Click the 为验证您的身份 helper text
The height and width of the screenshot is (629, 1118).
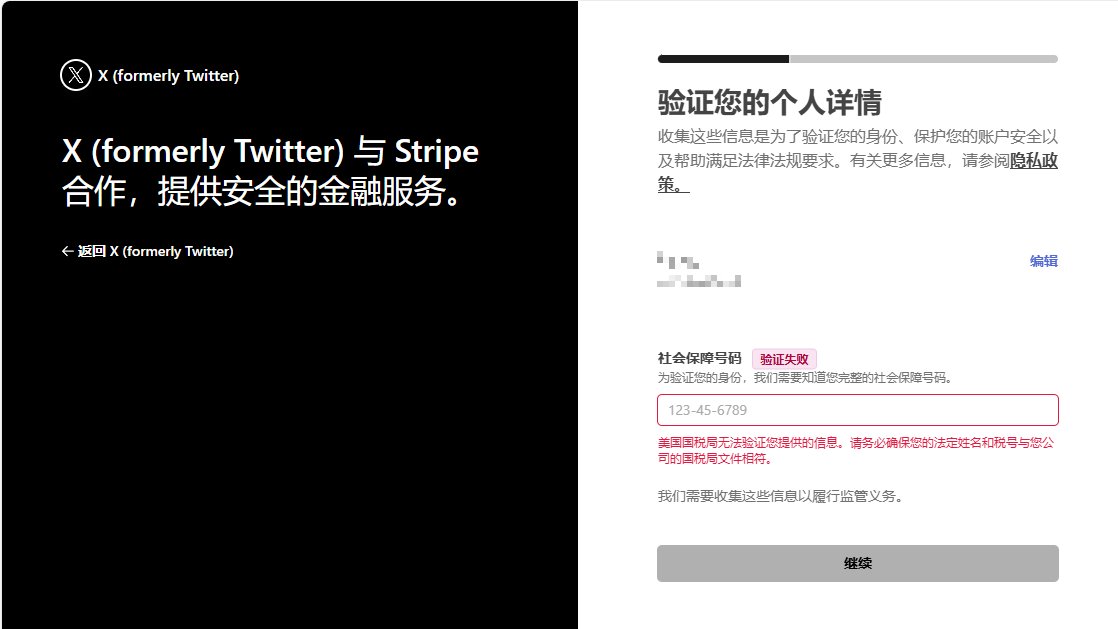[805, 378]
